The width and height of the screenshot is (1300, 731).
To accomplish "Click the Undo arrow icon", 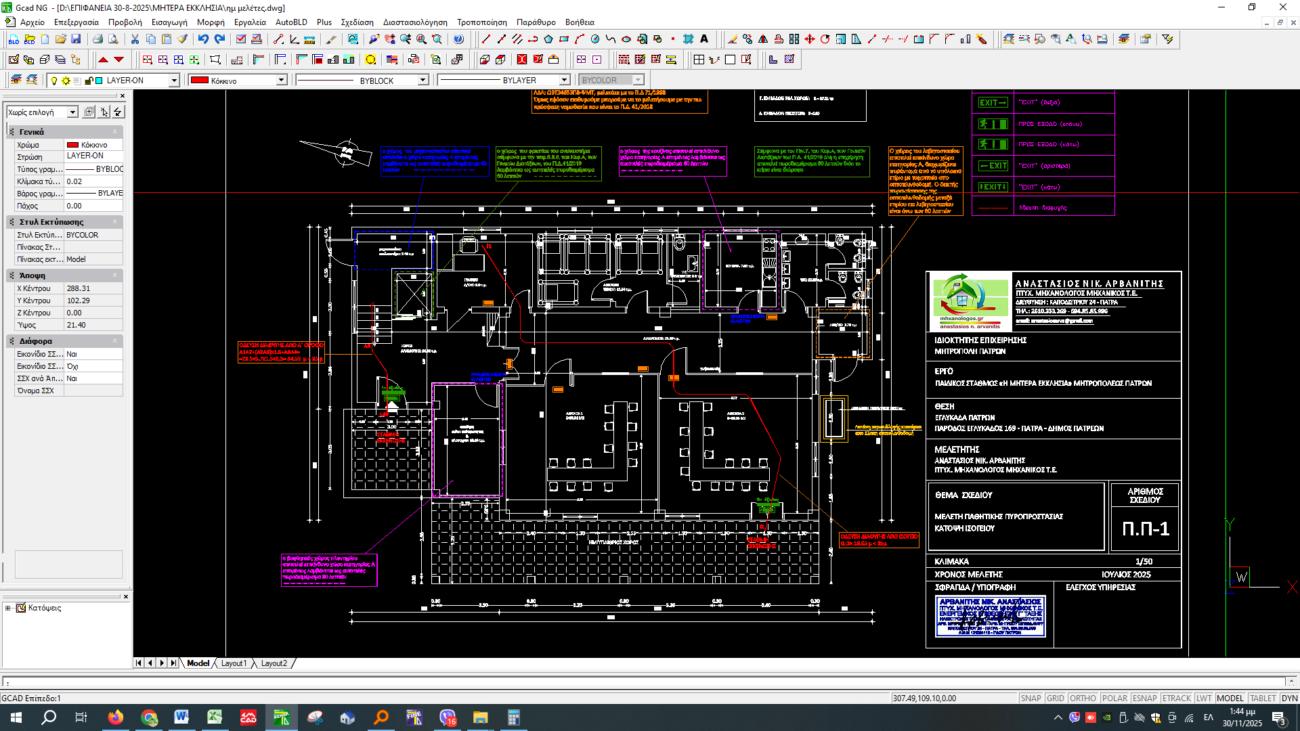I will click(x=203, y=40).
